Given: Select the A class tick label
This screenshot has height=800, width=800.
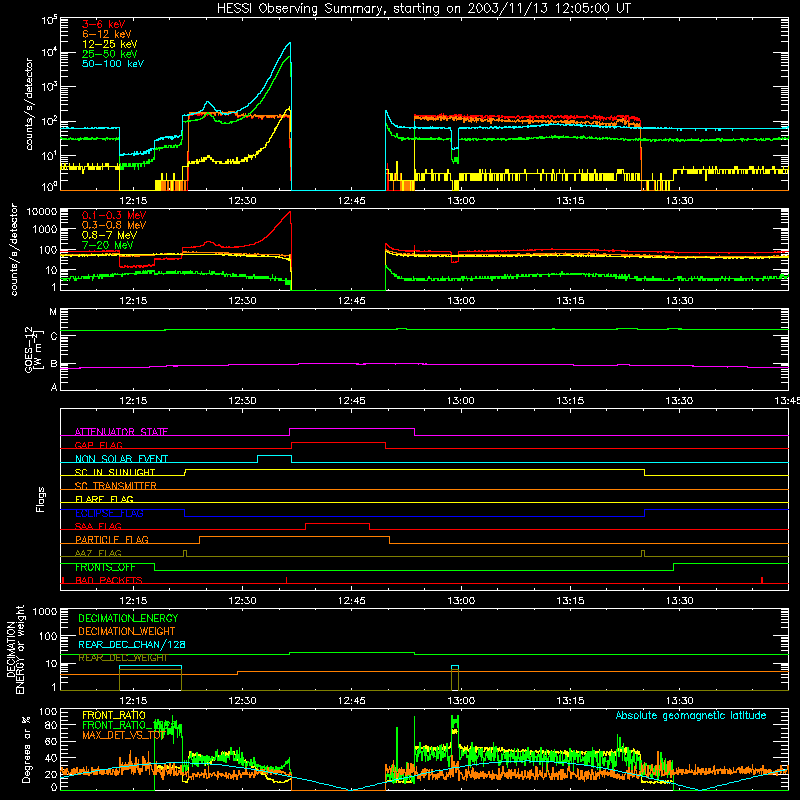Looking at the screenshot, I should pyautogui.click(x=54, y=387).
